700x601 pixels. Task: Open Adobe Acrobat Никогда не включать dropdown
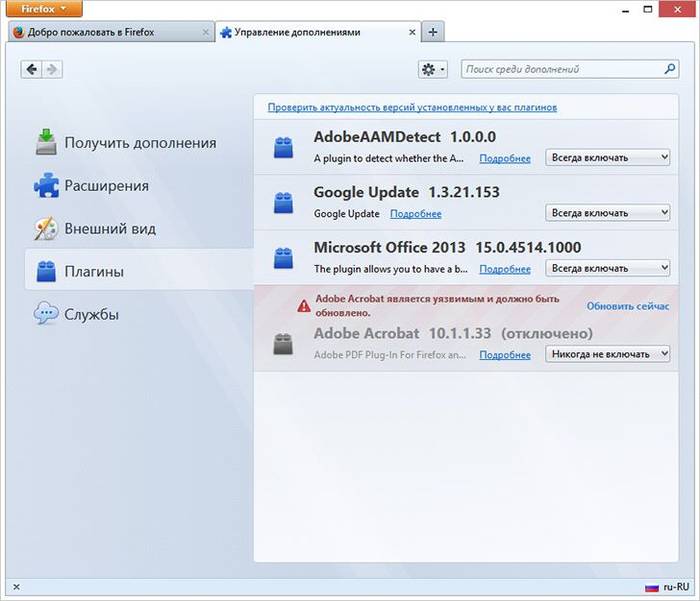(x=607, y=354)
